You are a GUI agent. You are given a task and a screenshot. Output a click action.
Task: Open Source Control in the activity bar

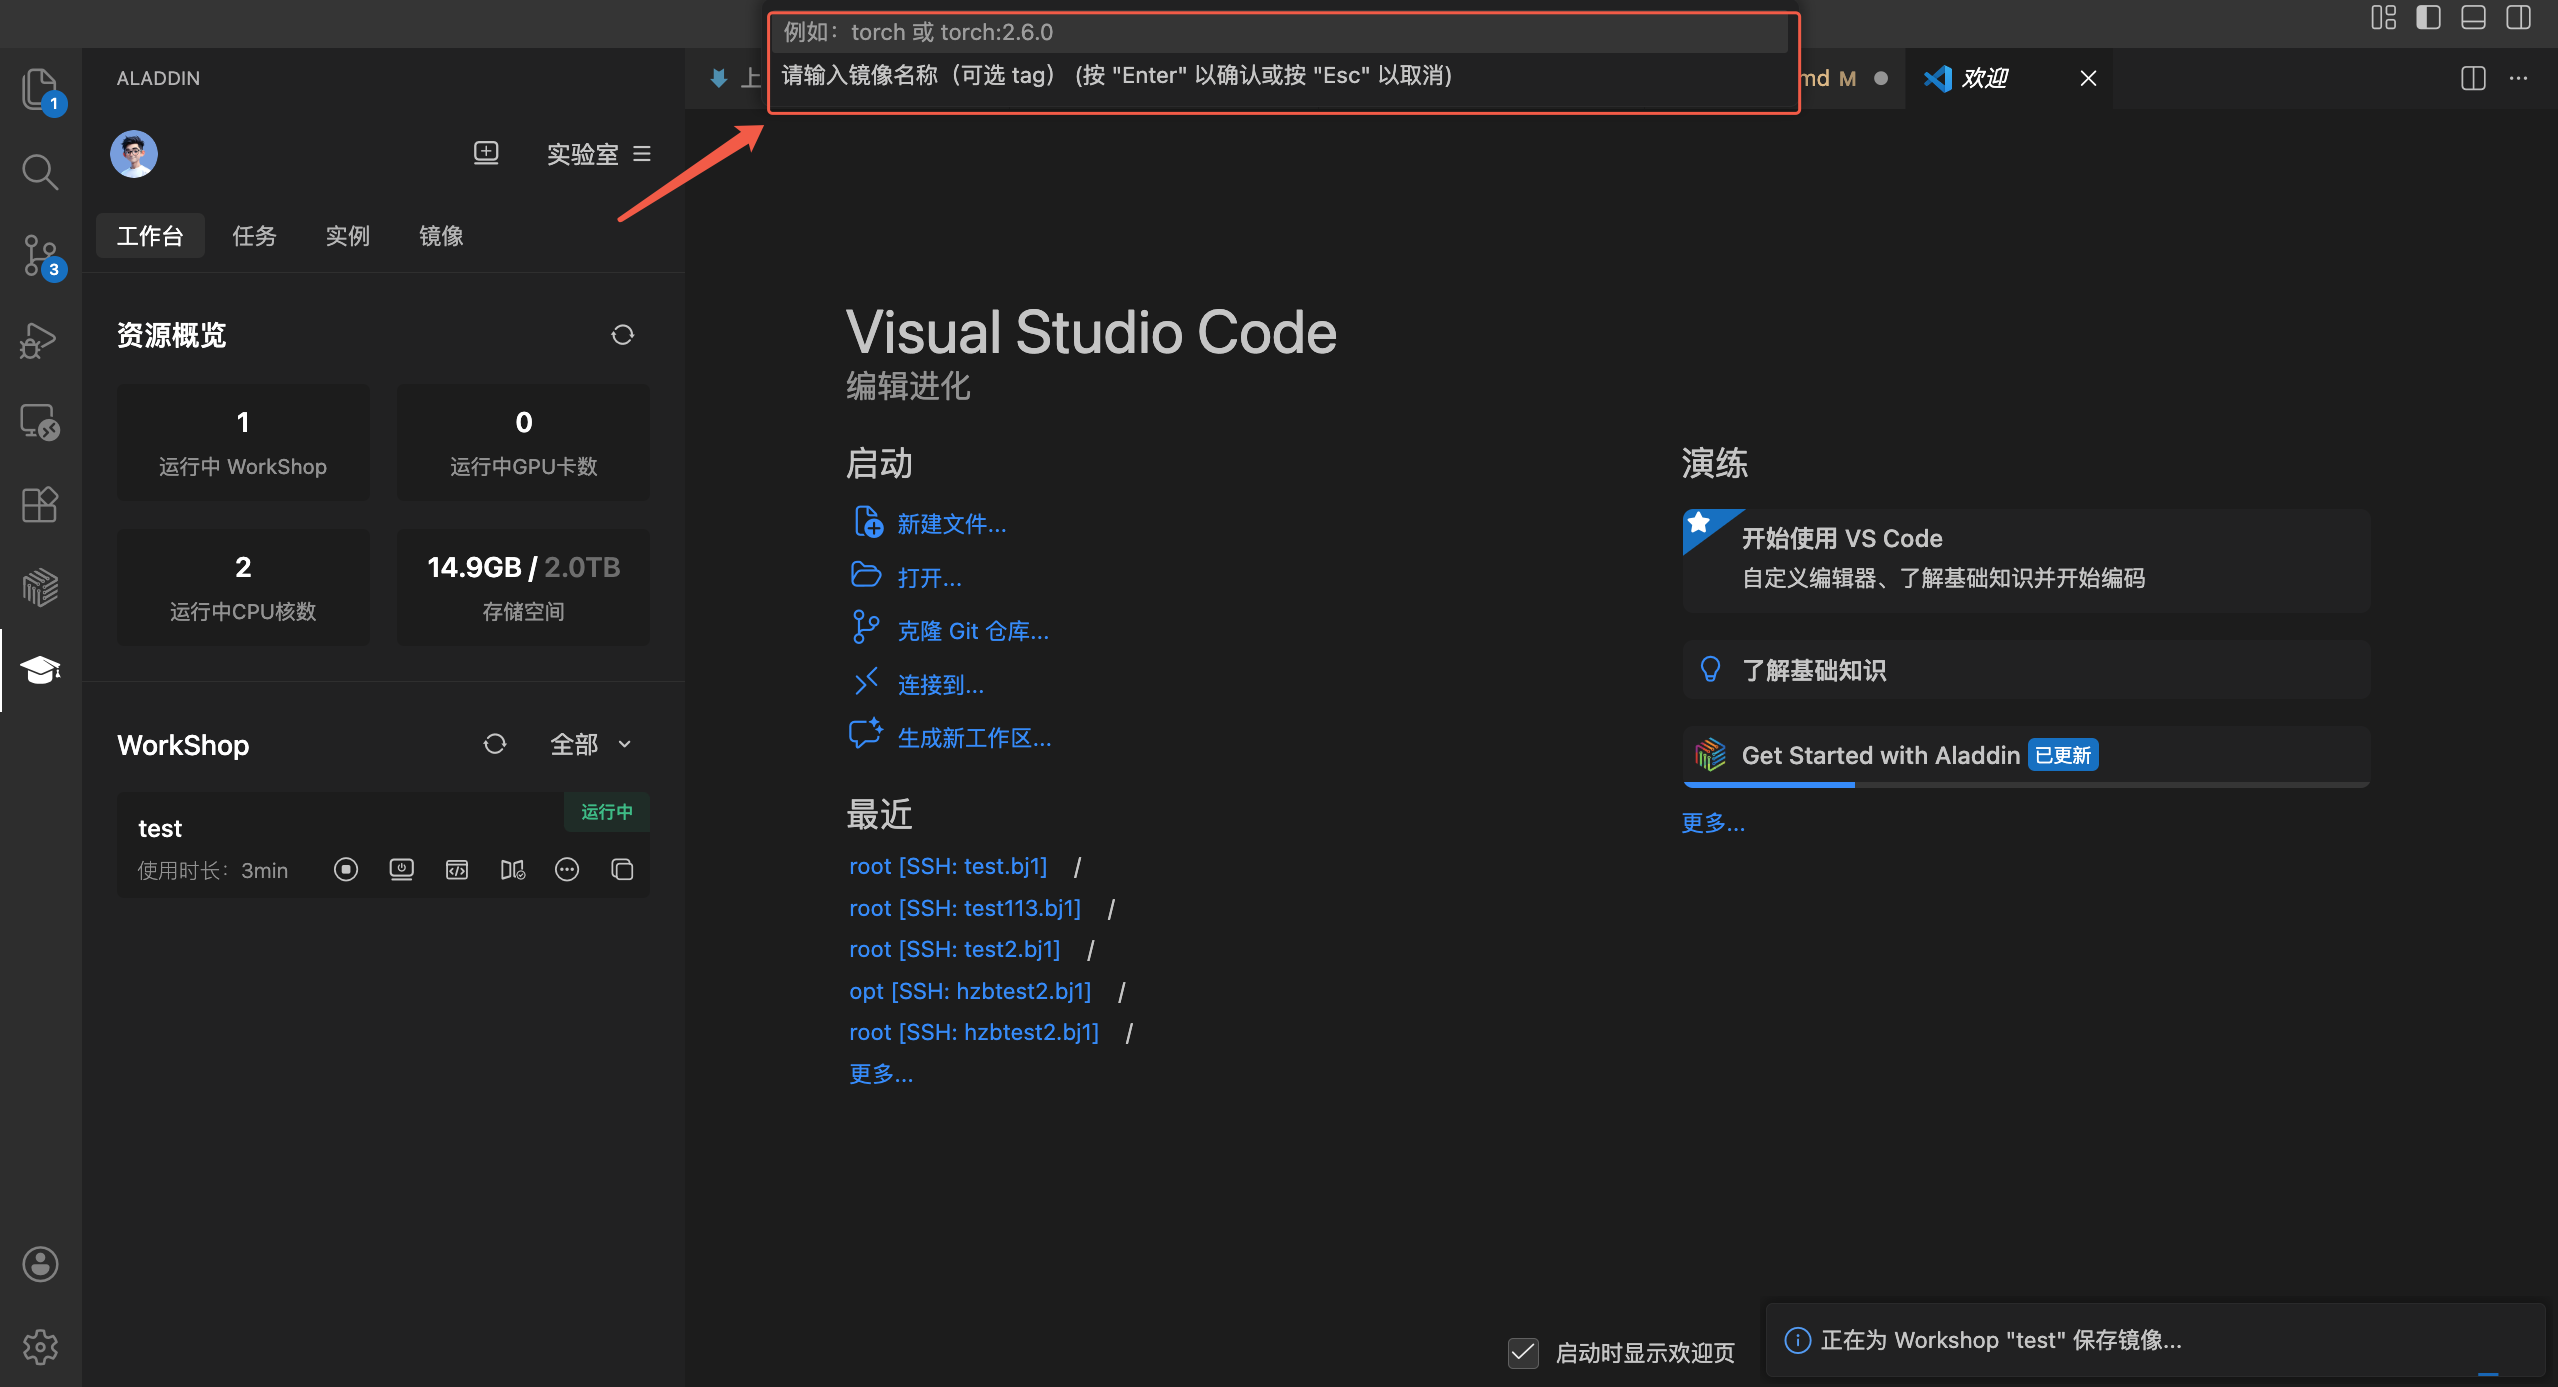click(x=40, y=256)
